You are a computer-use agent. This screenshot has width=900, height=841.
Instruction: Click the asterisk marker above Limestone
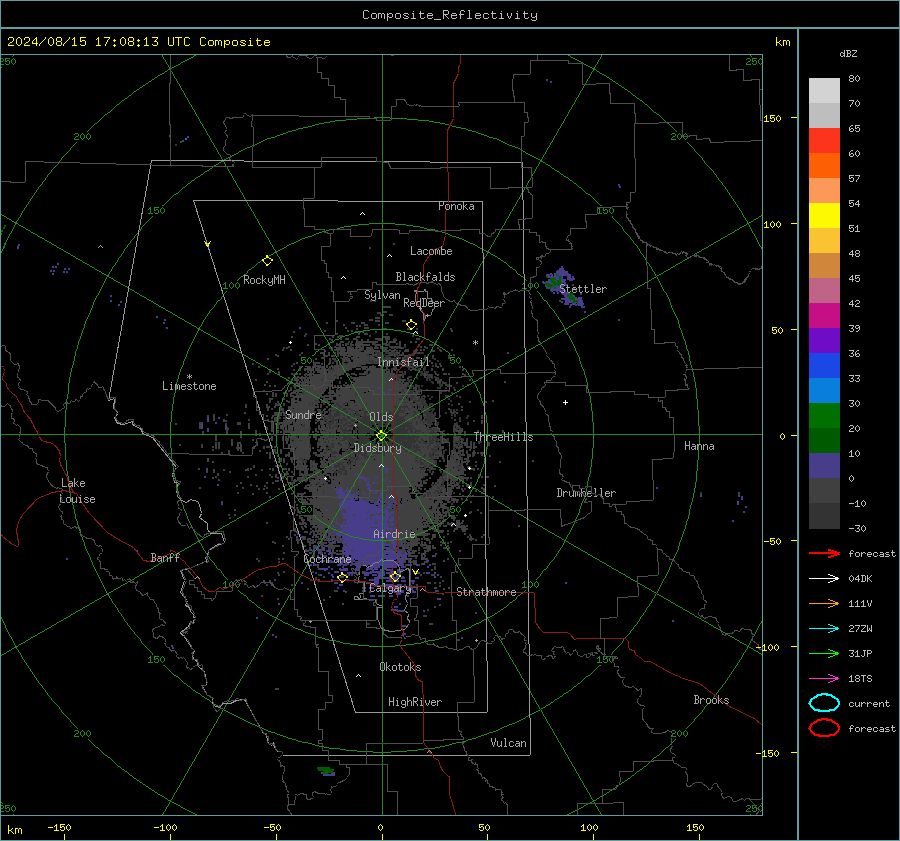click(x=189, y=377)
